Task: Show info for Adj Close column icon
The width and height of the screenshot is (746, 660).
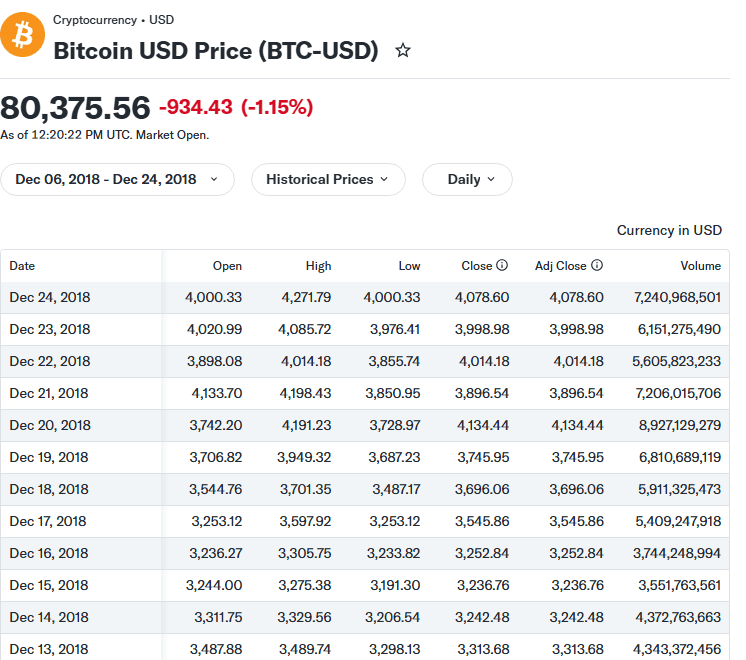Action: point(597,265)
